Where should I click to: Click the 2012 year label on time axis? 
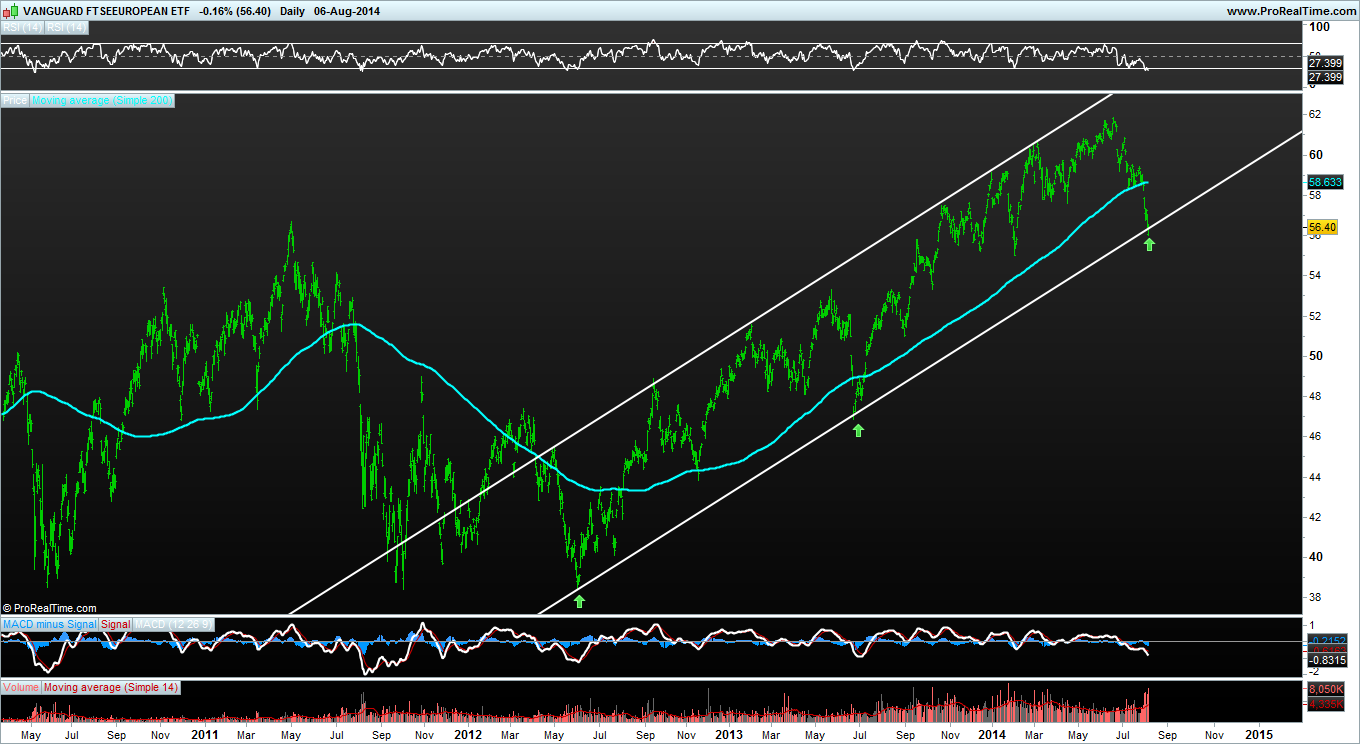467,734
